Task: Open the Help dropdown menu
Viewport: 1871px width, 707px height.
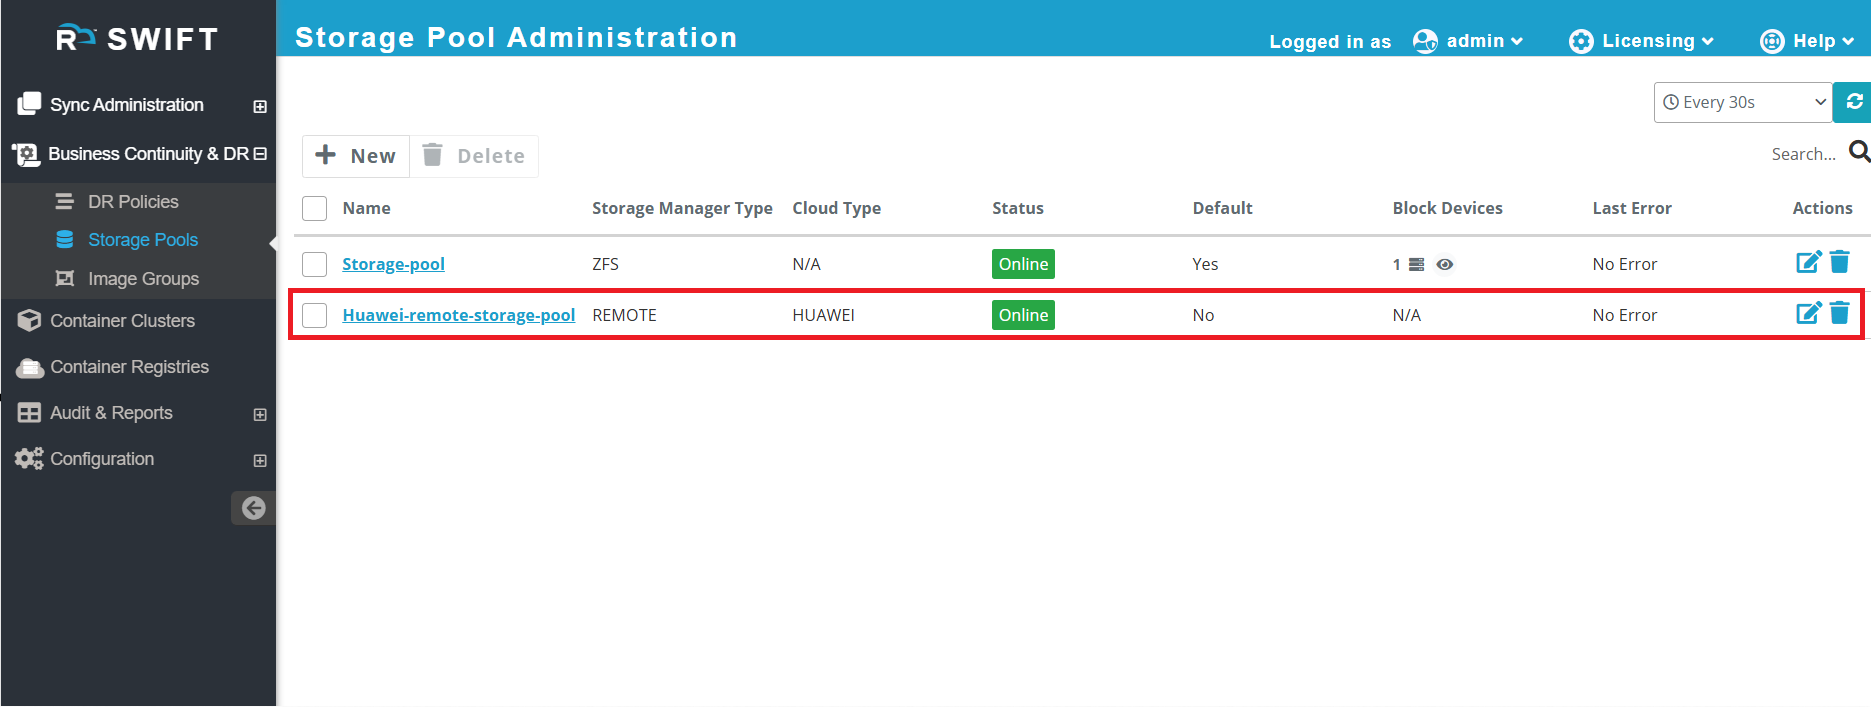Action: click(1807, 41)
